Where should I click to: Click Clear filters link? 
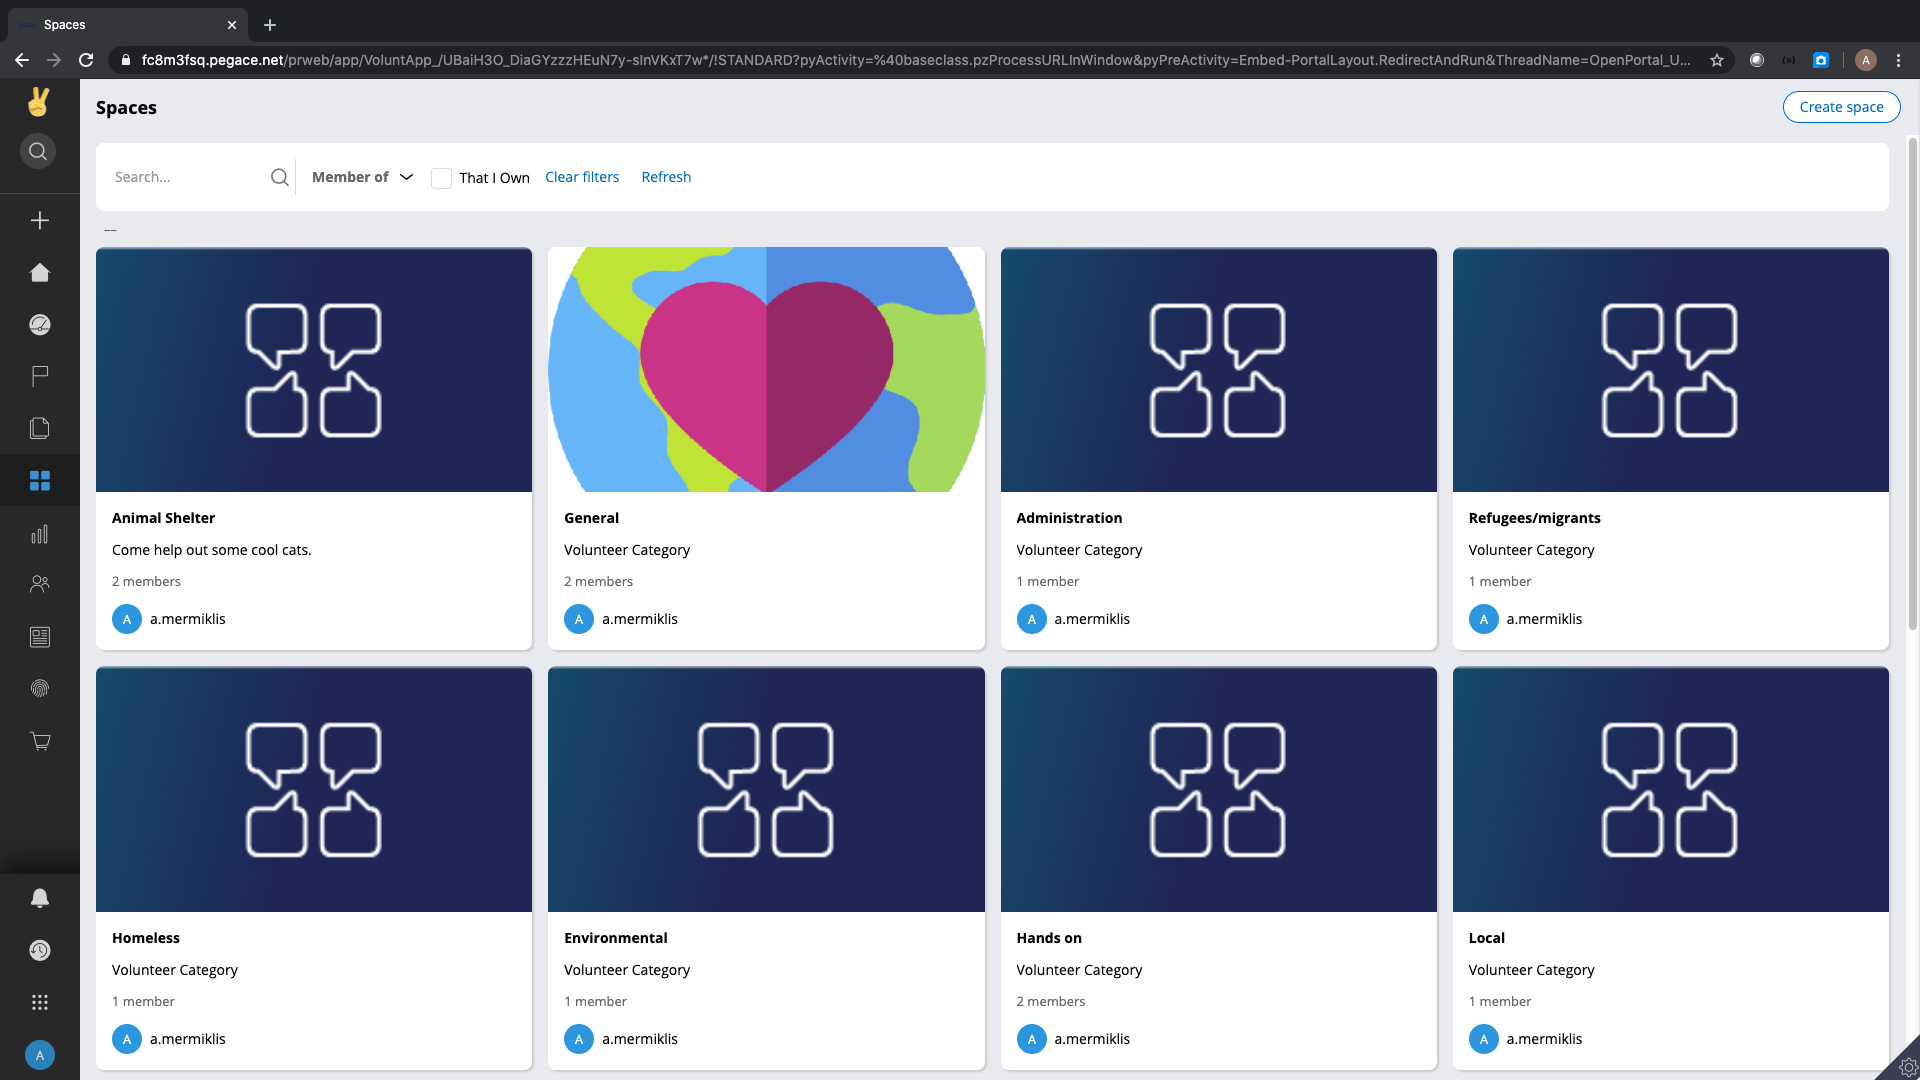click(x=581, y=177)
